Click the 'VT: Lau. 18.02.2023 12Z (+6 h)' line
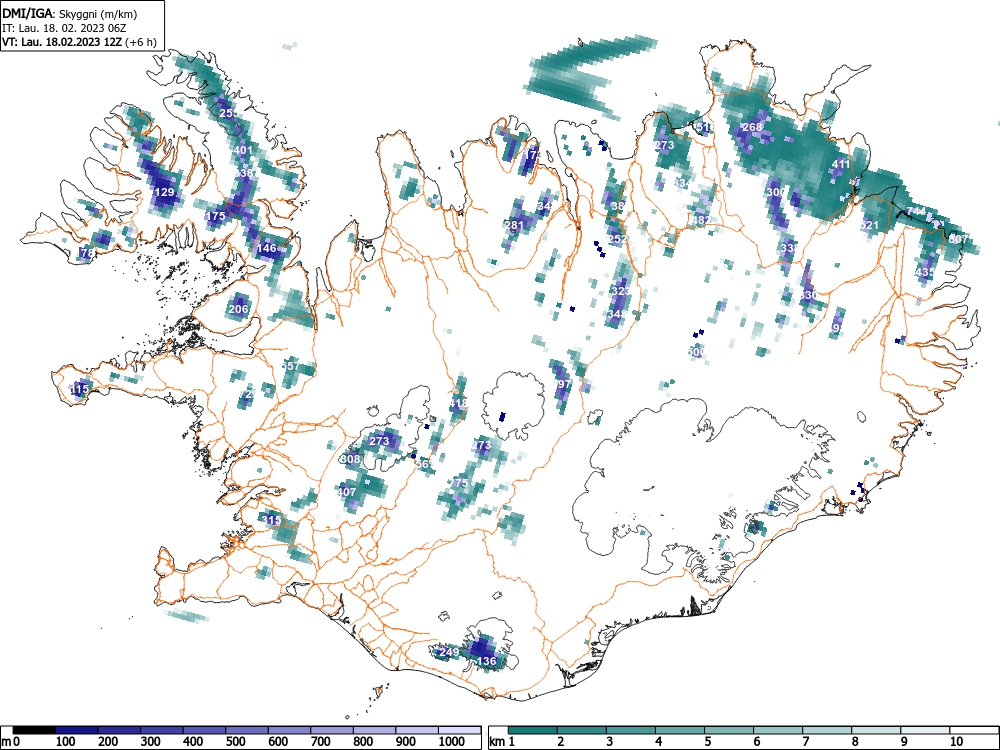The width and height of the screenshot is (1000, 750). [x=79, y=42]
